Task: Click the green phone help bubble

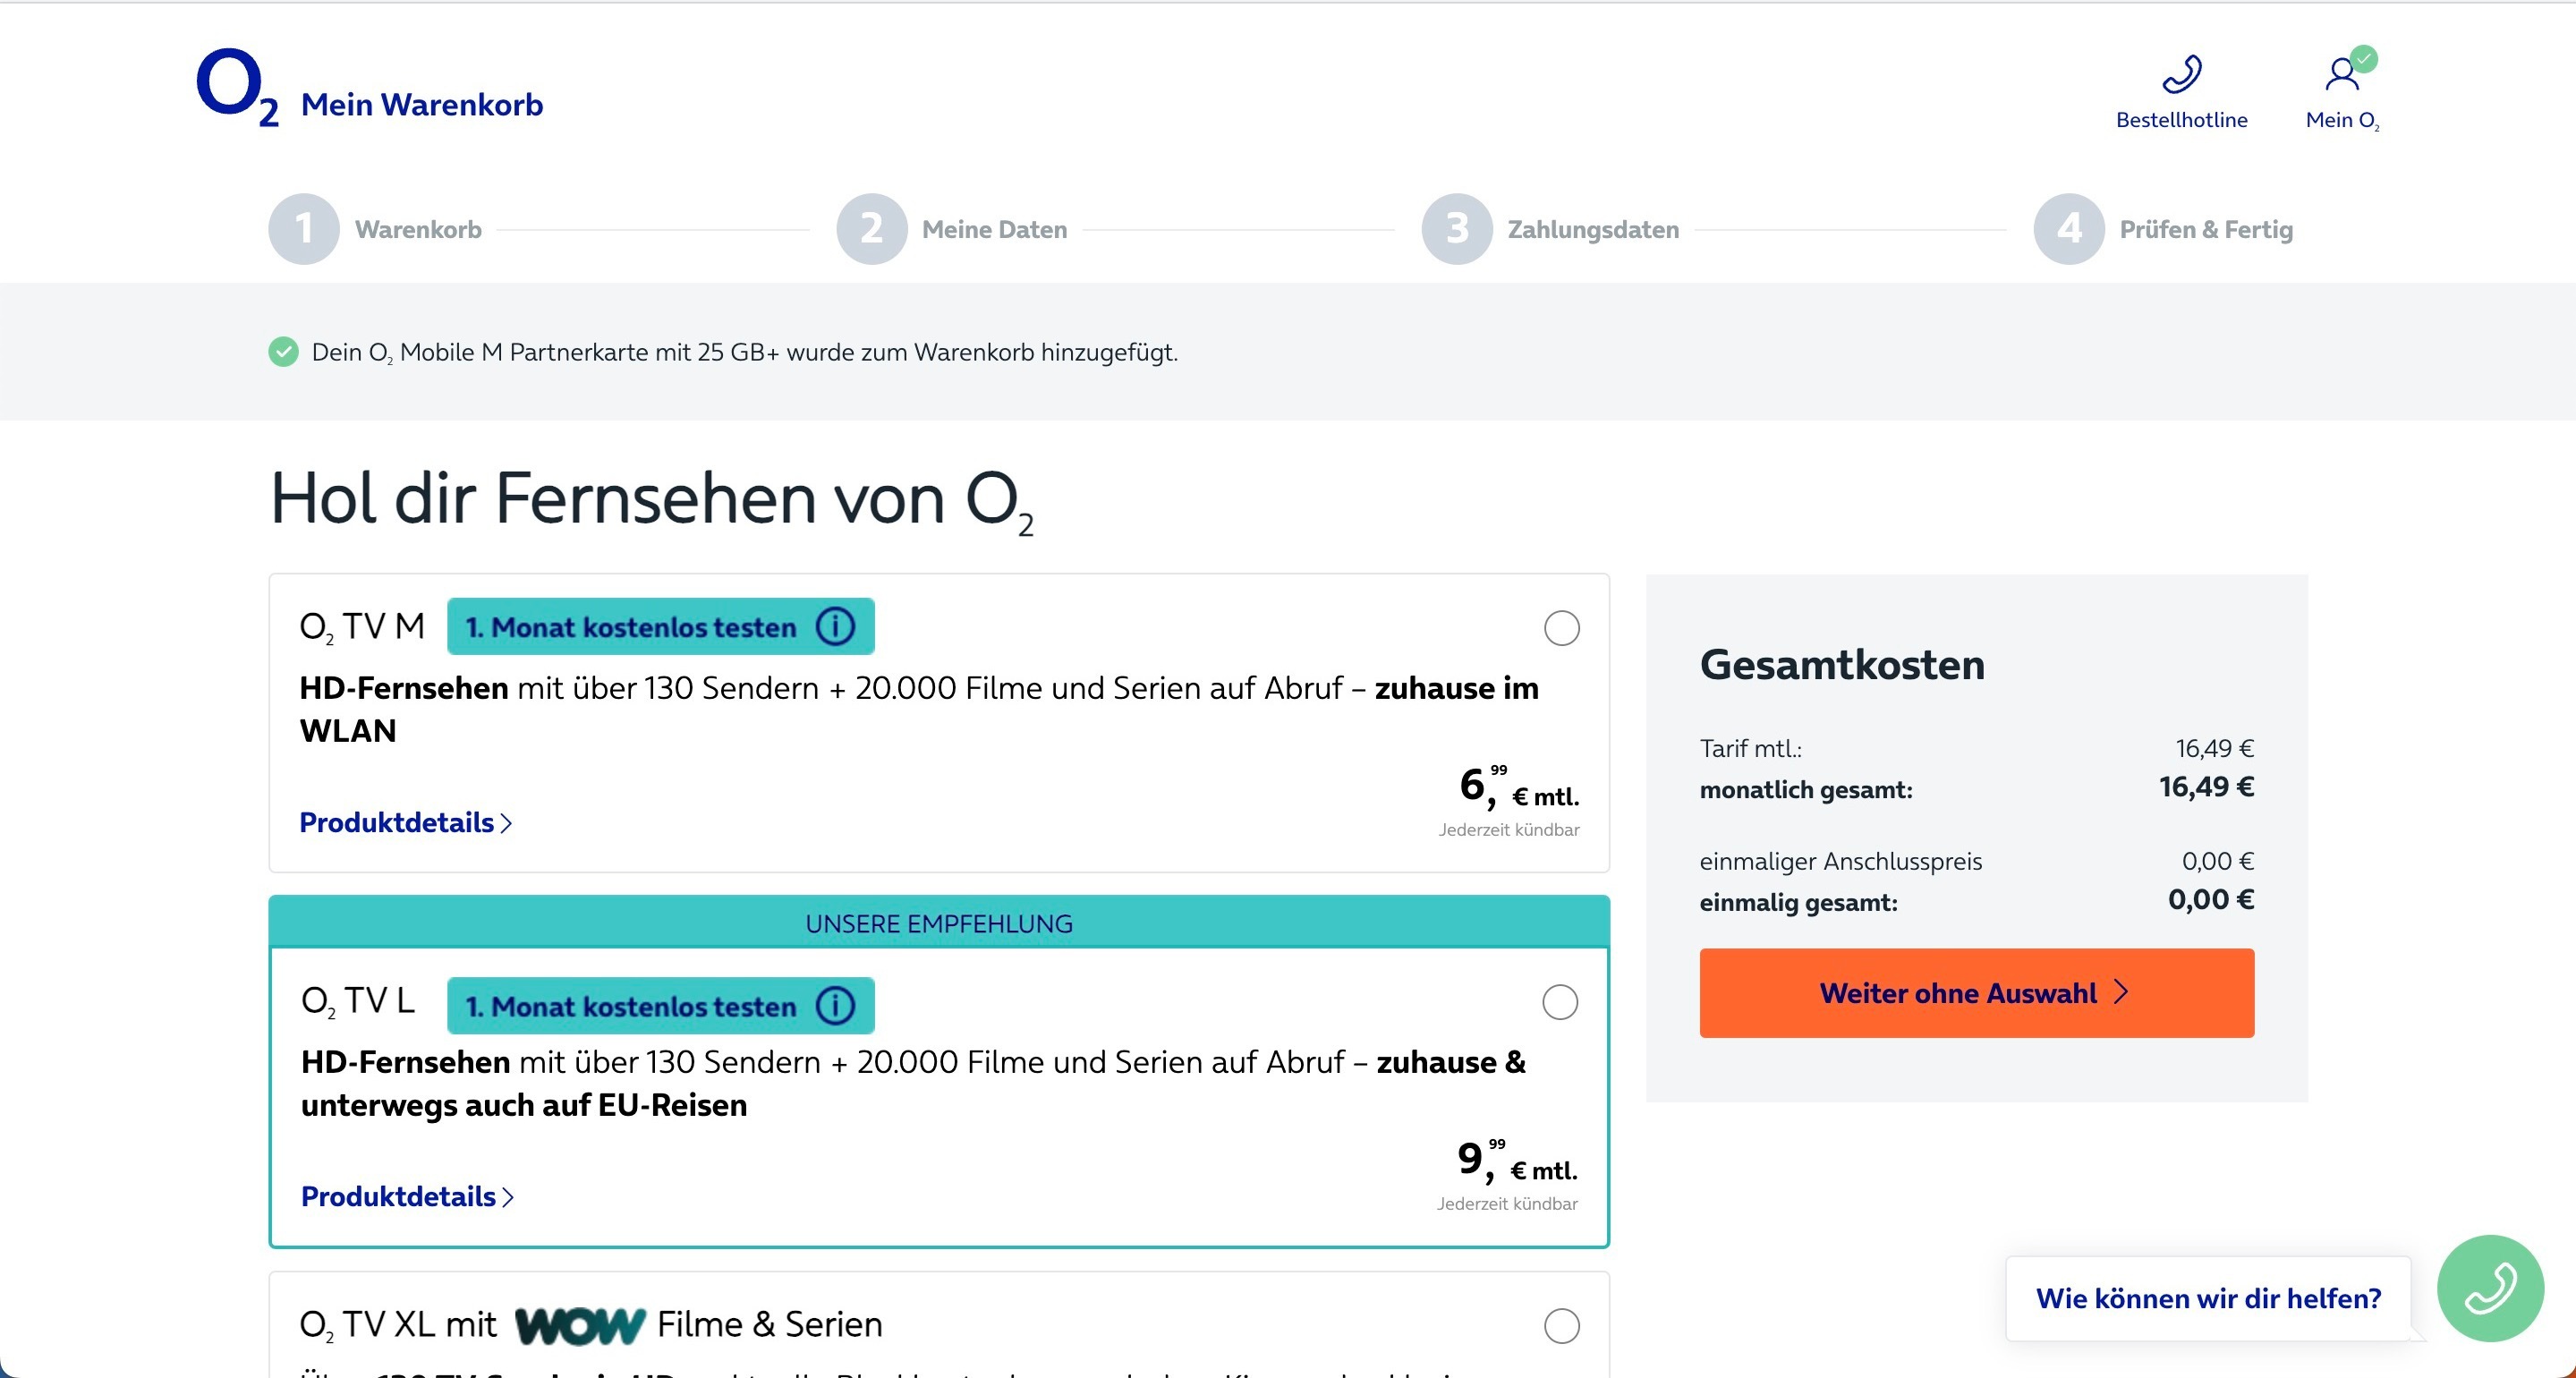Action: pos(2490,1288)
